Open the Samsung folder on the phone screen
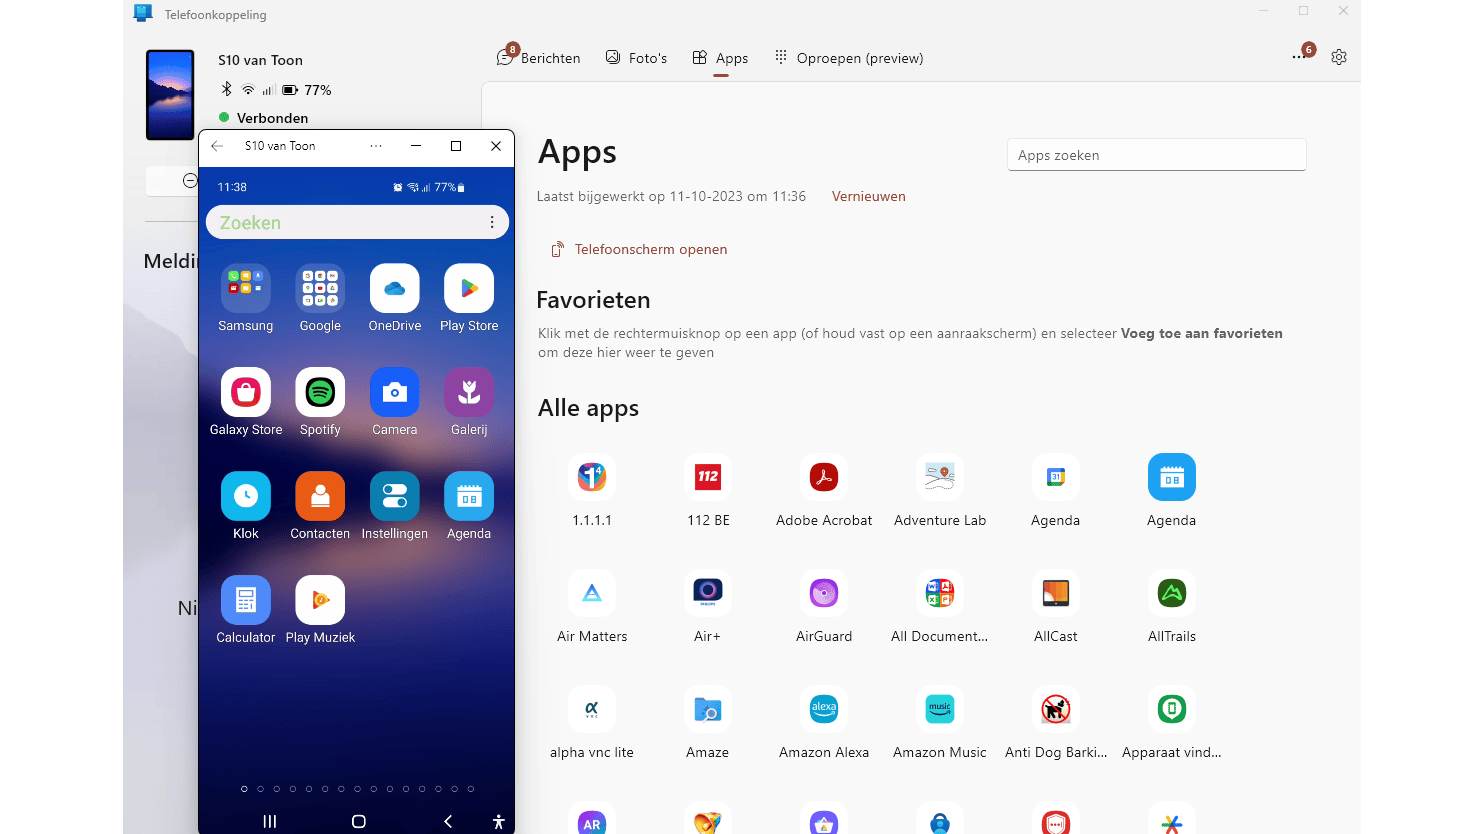The width and height of the screenshot is (1483, 834). 246,289
